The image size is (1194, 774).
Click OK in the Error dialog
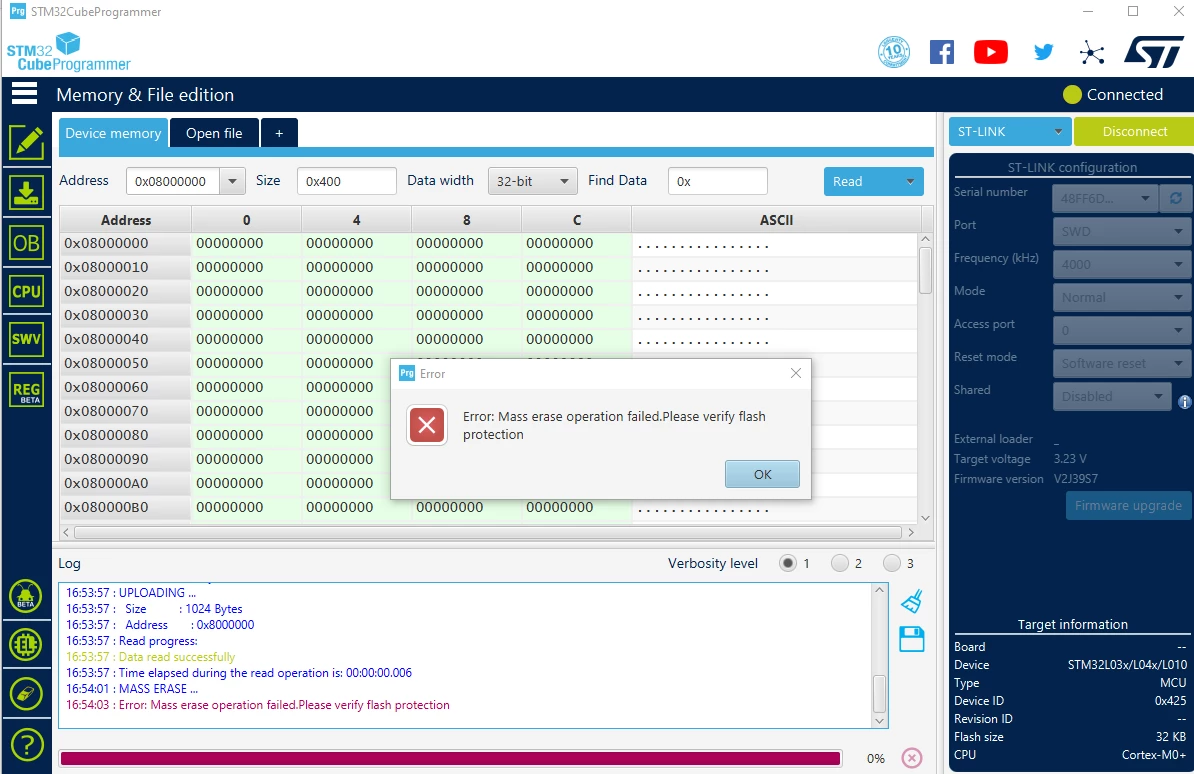coord(762,474)
